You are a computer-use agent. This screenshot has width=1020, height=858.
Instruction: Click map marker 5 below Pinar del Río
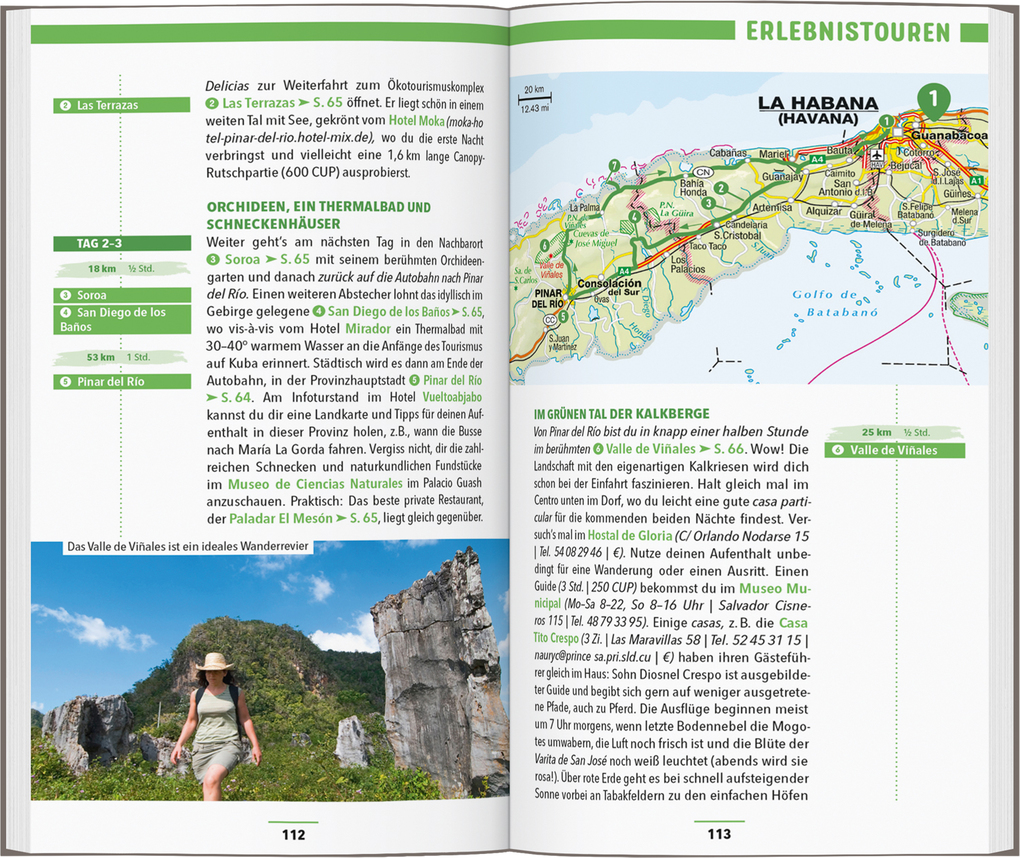563,317
